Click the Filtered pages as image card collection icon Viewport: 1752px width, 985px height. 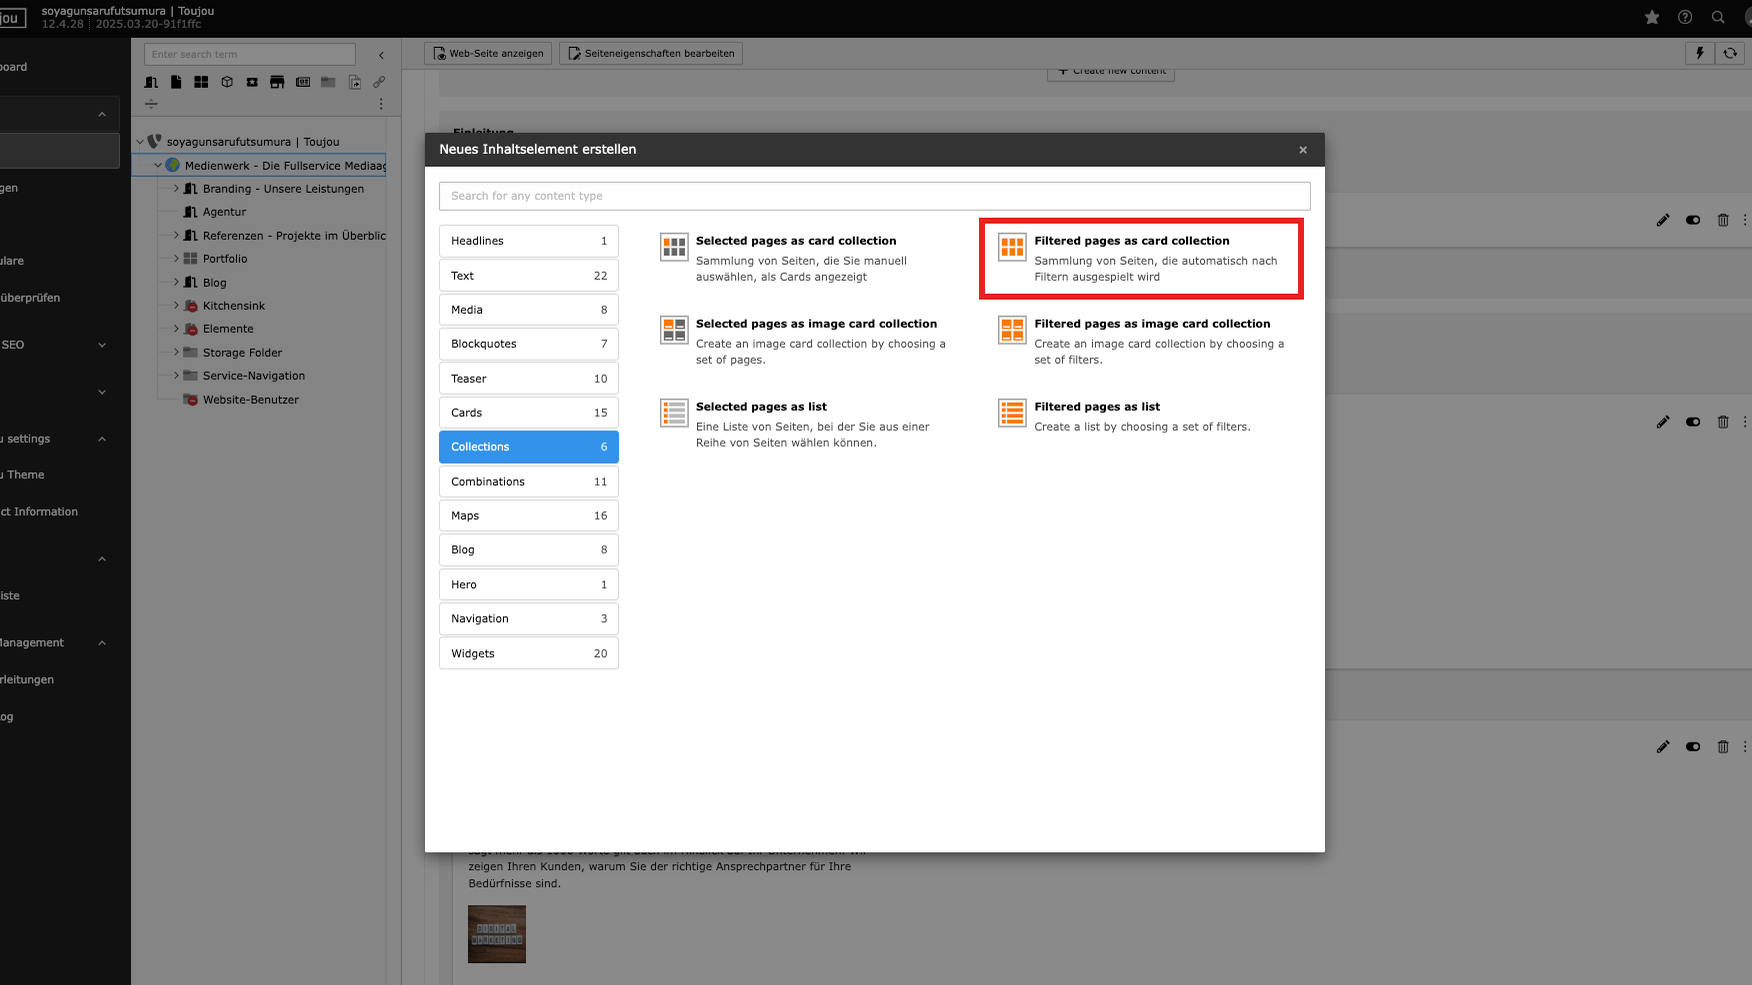coord(1012,330)
